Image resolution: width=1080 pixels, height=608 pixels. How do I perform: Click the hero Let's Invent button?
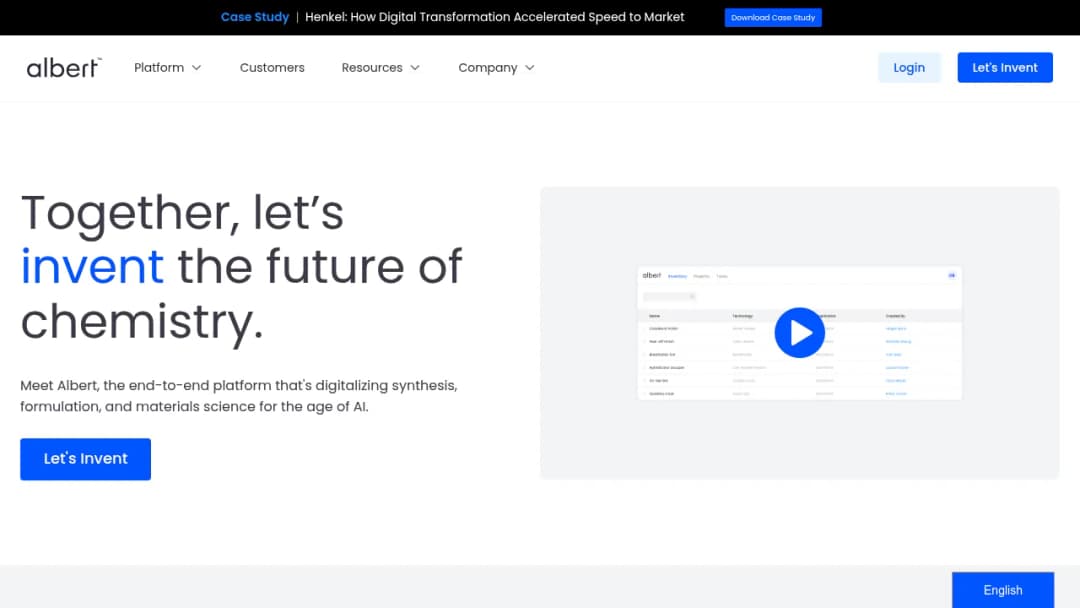click(85, 459)
